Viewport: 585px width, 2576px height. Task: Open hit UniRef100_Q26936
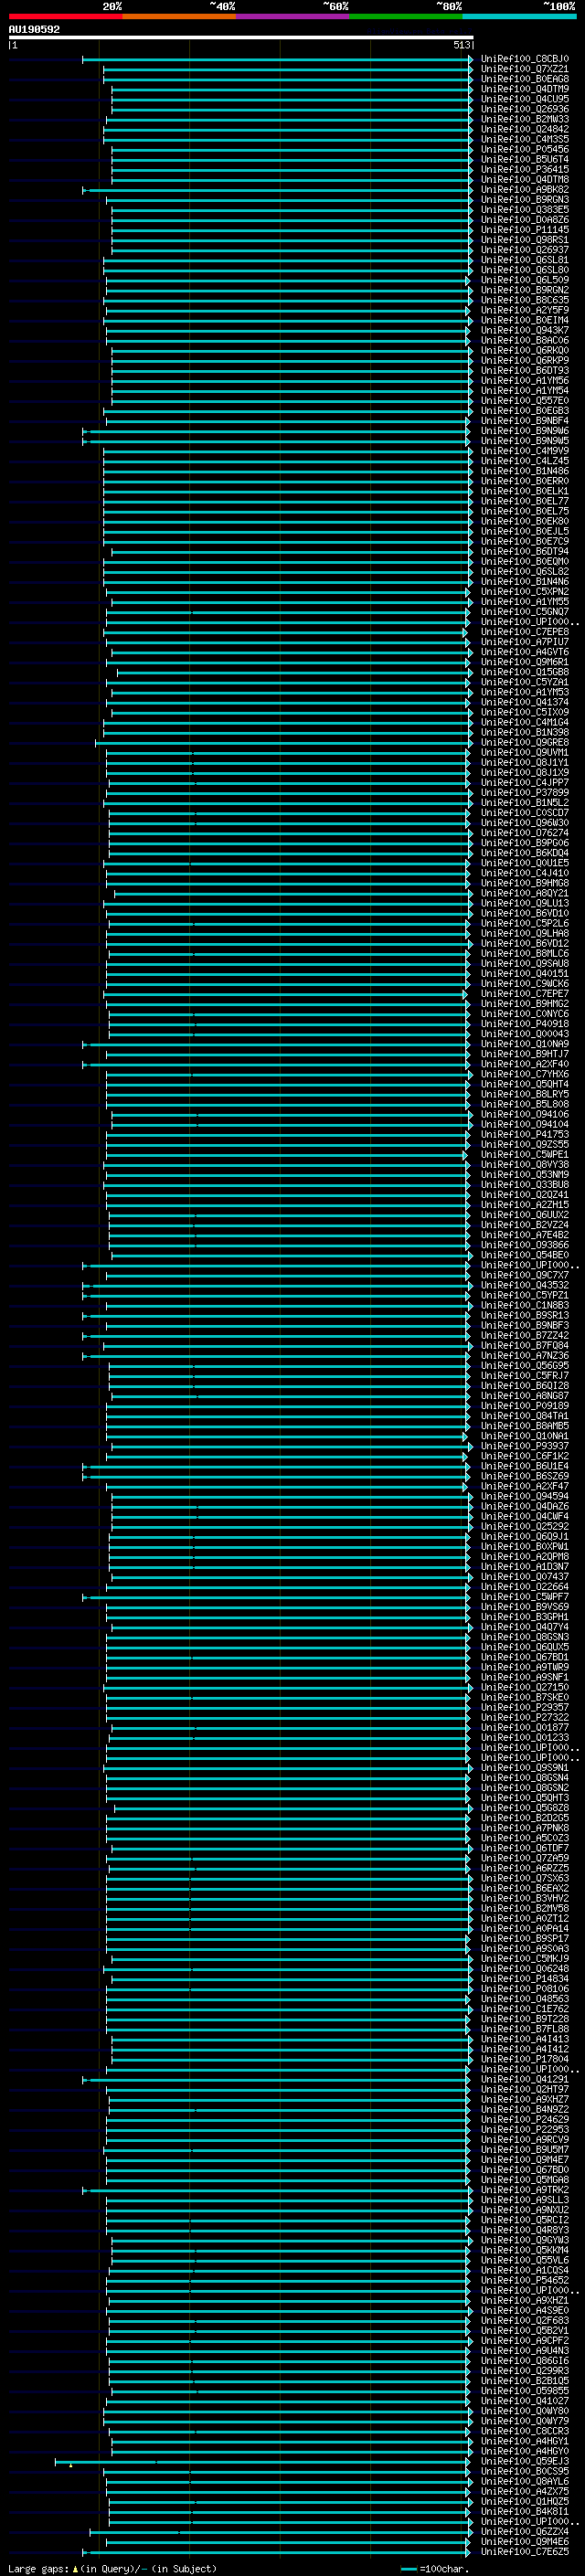524,109
